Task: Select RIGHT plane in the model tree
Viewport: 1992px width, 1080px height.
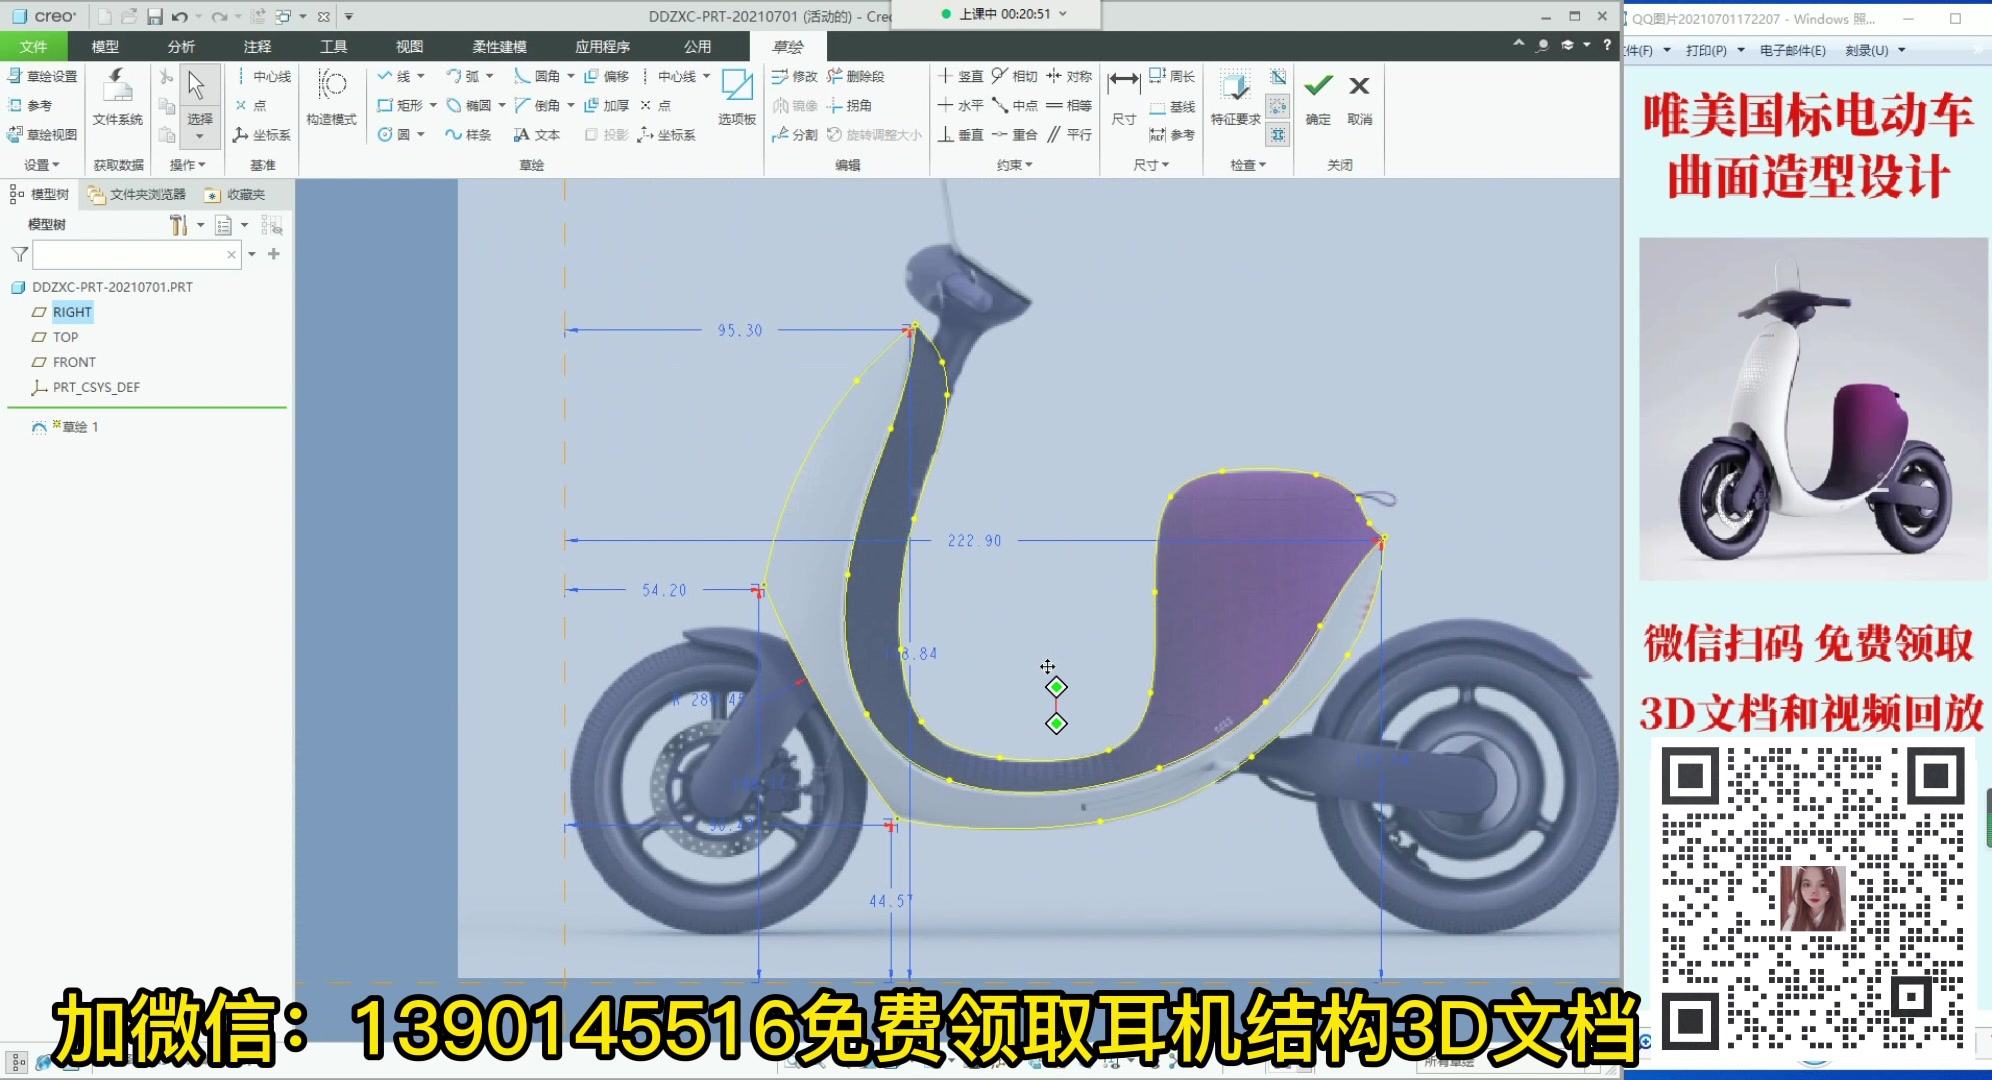Action: (x=71, y=311)
